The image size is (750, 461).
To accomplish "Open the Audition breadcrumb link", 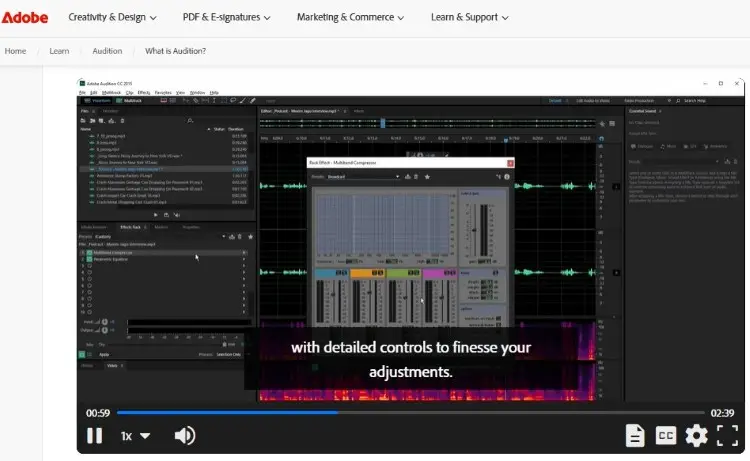I will pos(107,51).
